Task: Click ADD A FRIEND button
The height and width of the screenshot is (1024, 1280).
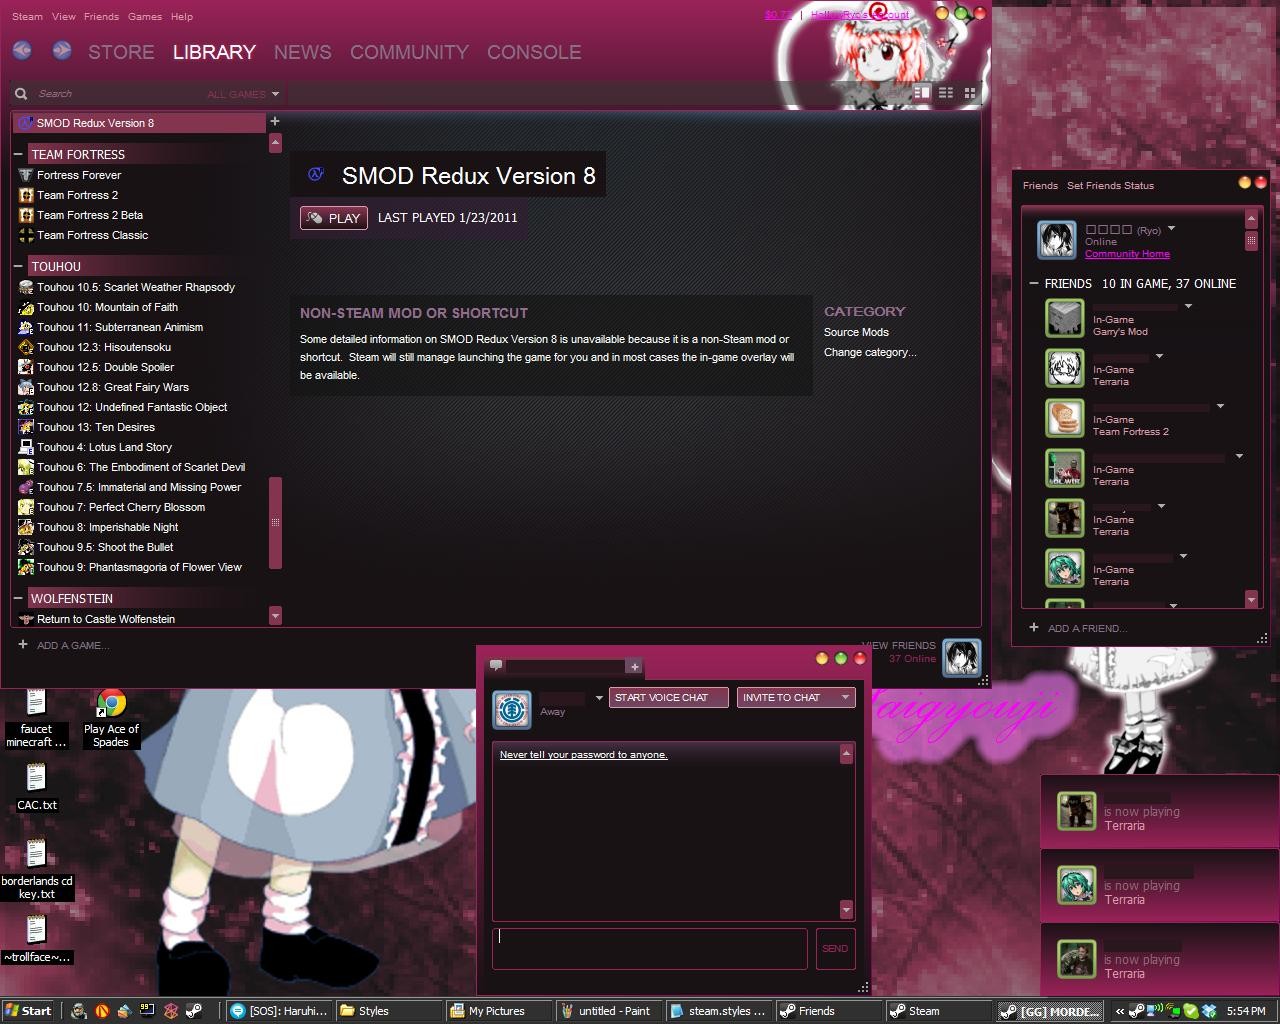Action: click(x=1078, y=628)
